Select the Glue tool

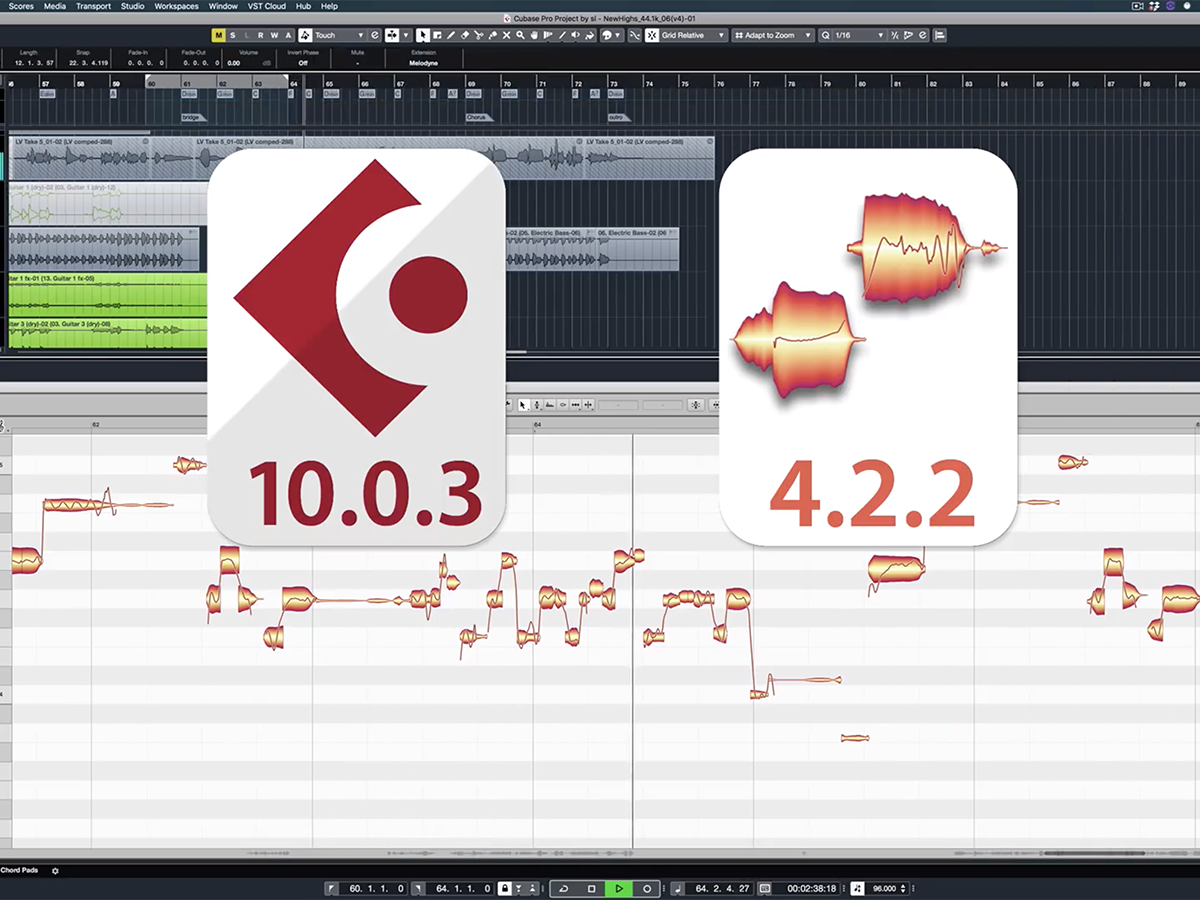click(x=493, y=35)
